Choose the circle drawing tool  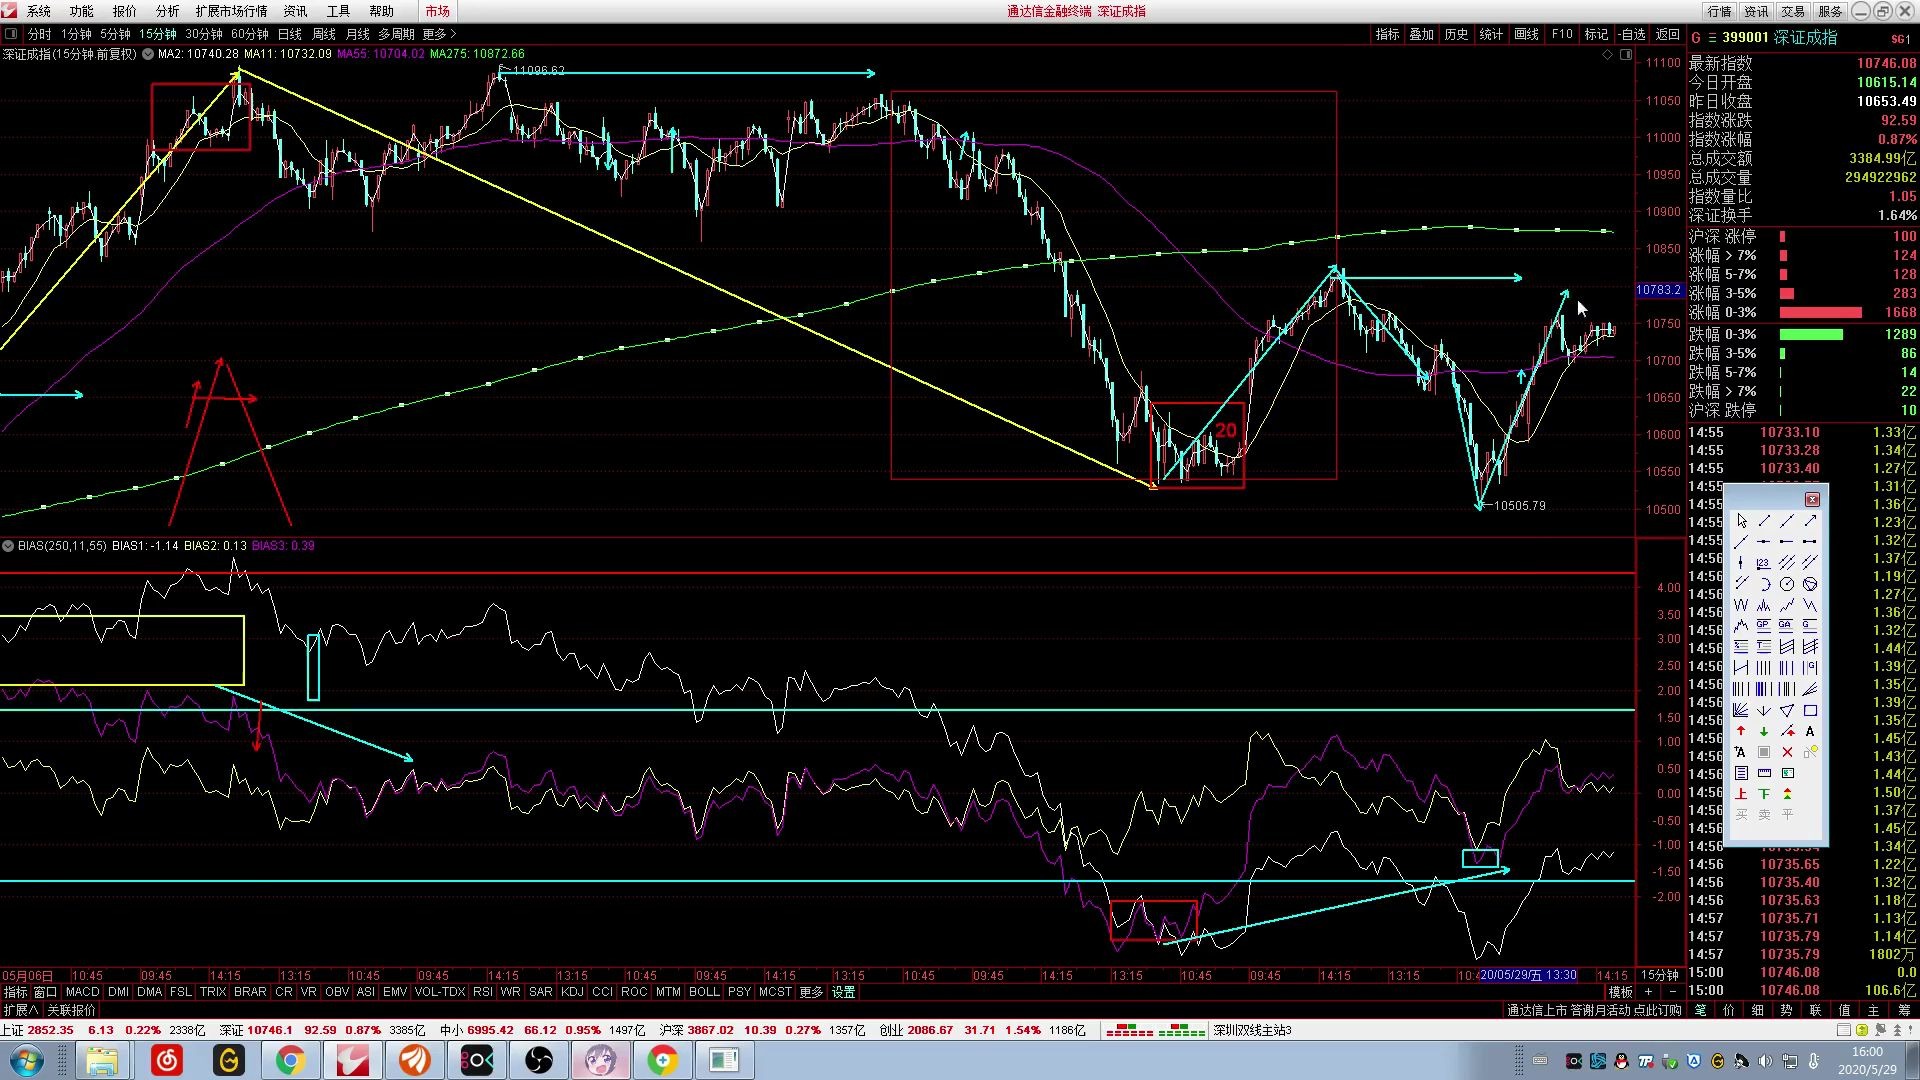(x=1787, y=584)
